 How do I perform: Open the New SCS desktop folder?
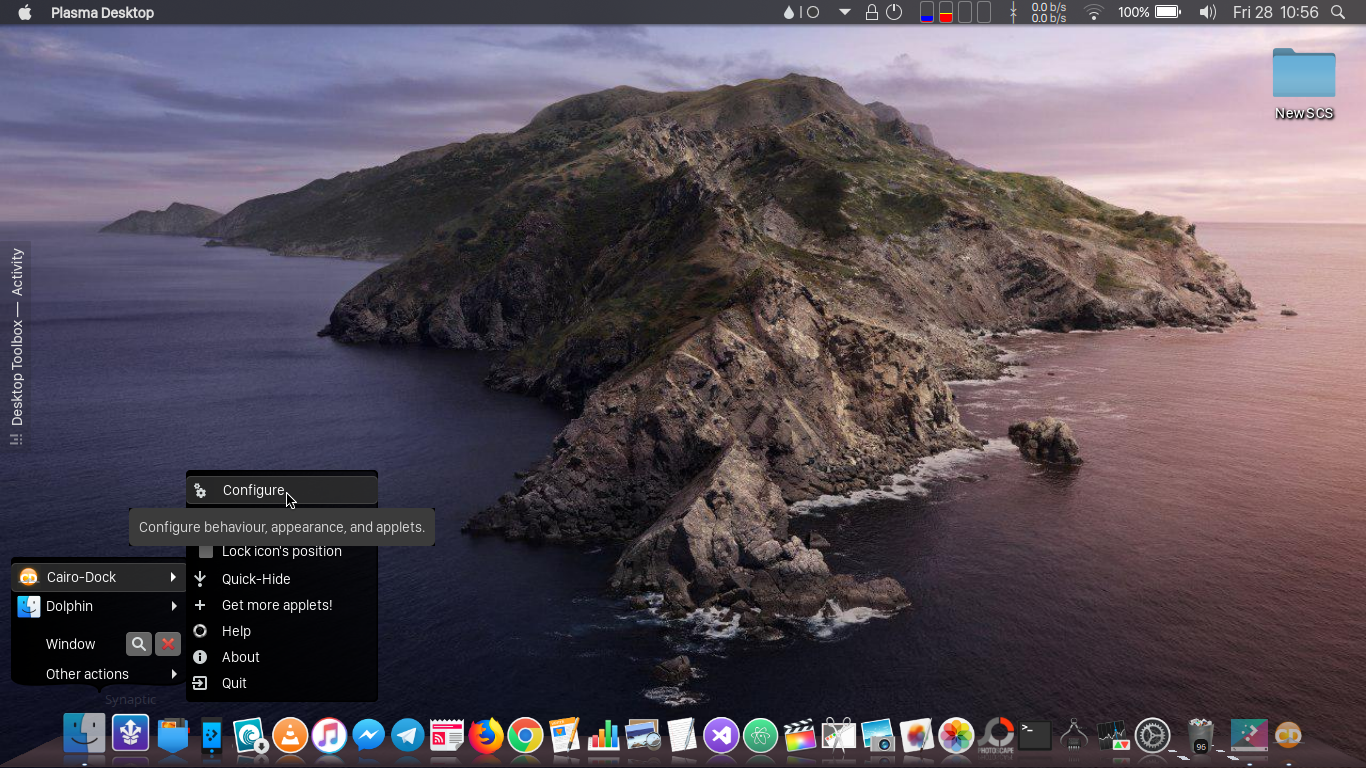tap(1304, 84)
